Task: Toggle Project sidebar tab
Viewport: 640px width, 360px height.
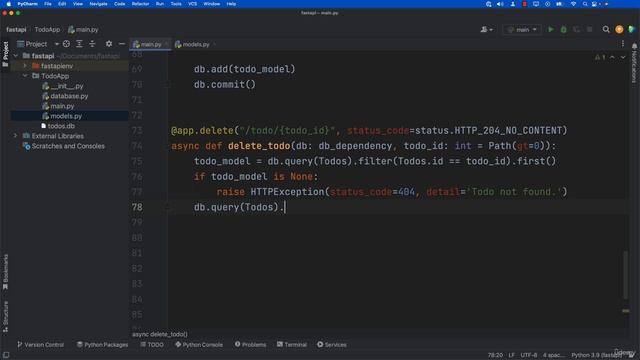Action: click(5, 54)
